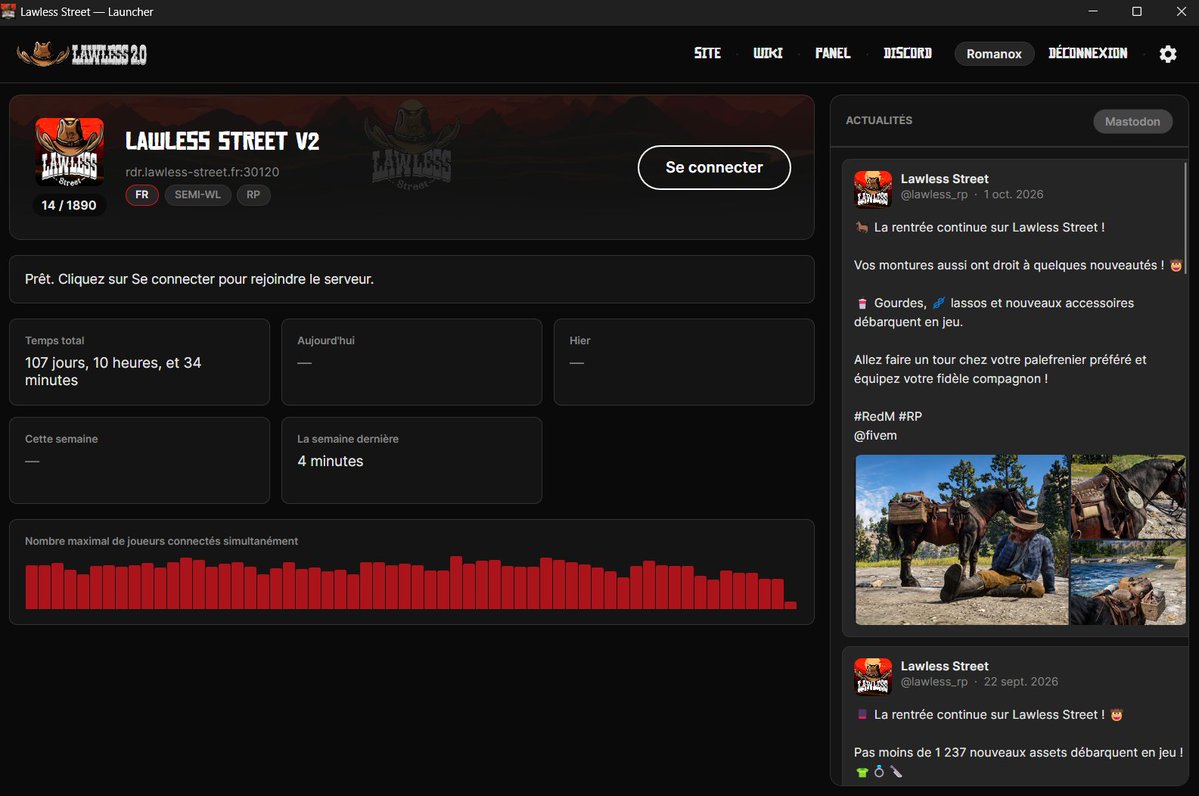Click @lawless_rp handle in first post

click(934, 194)
